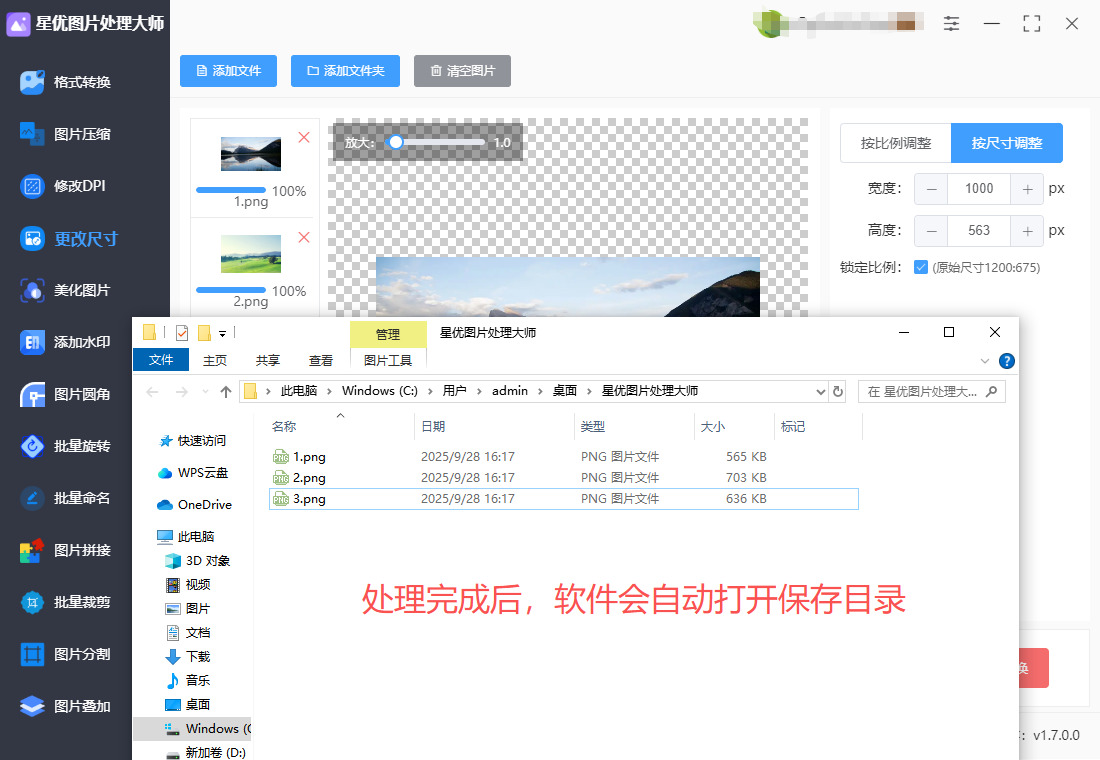Select 3.png file in Explorer
Screen dimensions: 1100x760
[564, 499]
